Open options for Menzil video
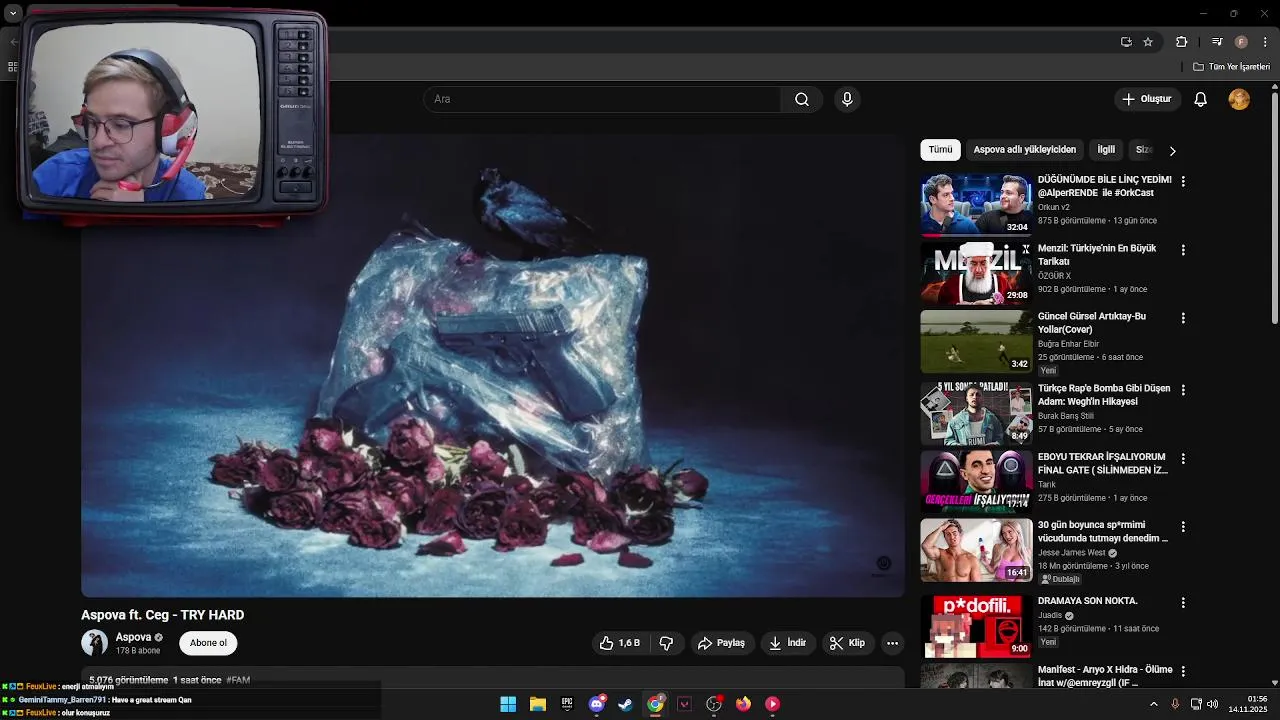 [x=1183, y=250]
